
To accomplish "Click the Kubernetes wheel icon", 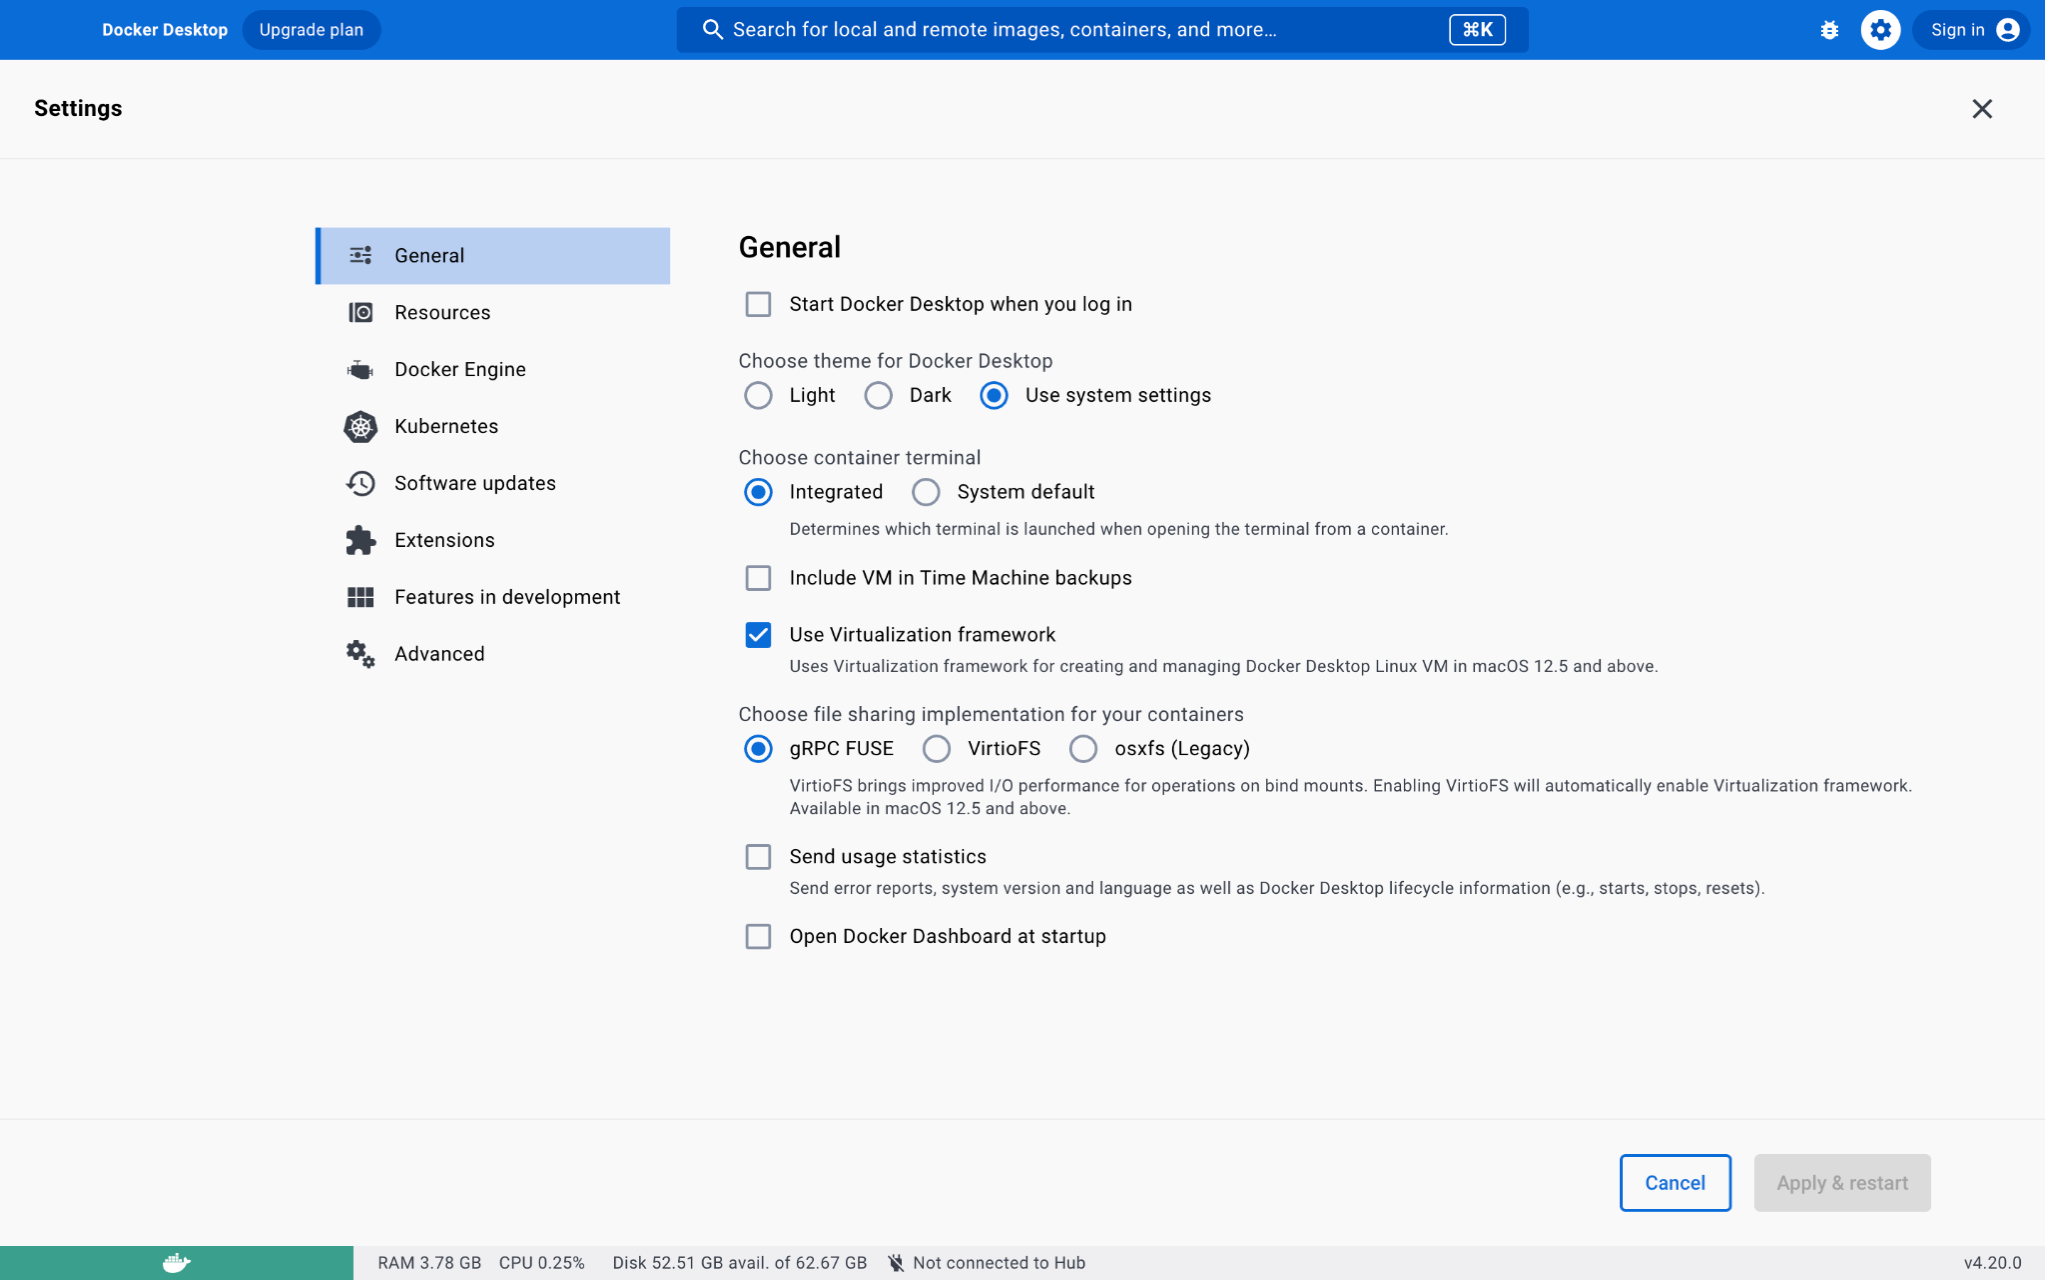I will pos(360,426).
